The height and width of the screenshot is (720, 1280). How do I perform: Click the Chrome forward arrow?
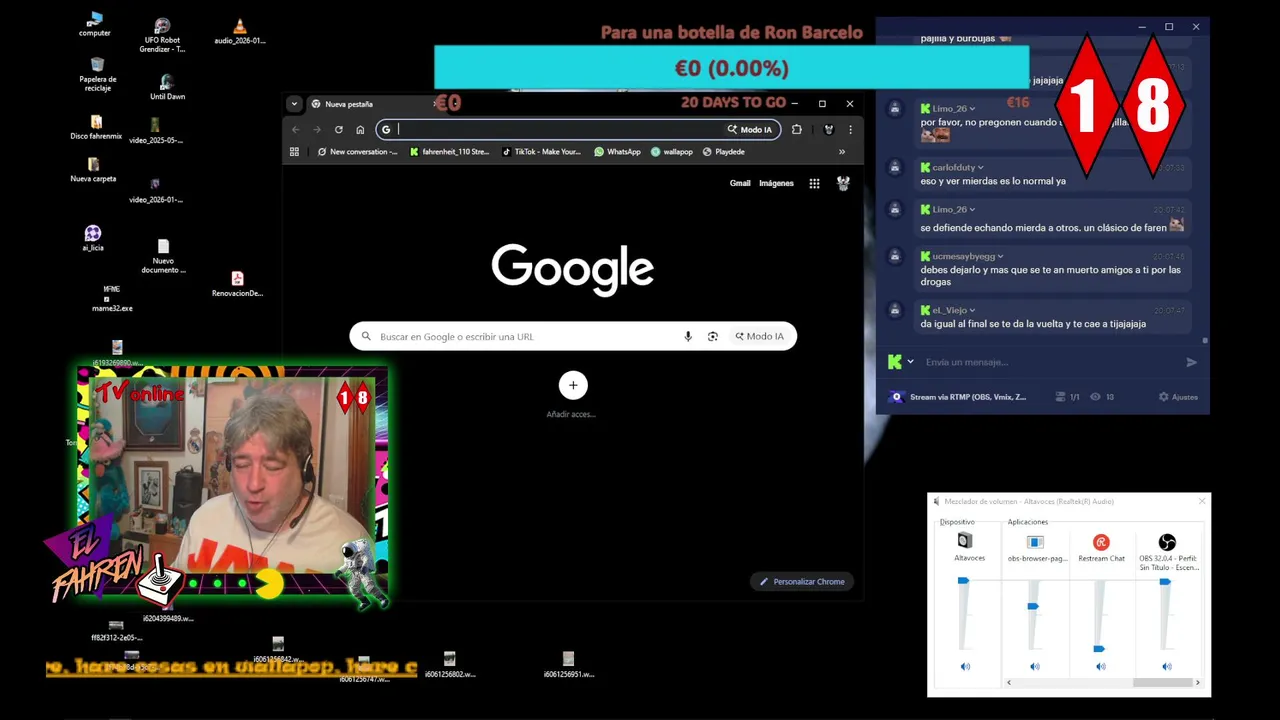[317, 129]
